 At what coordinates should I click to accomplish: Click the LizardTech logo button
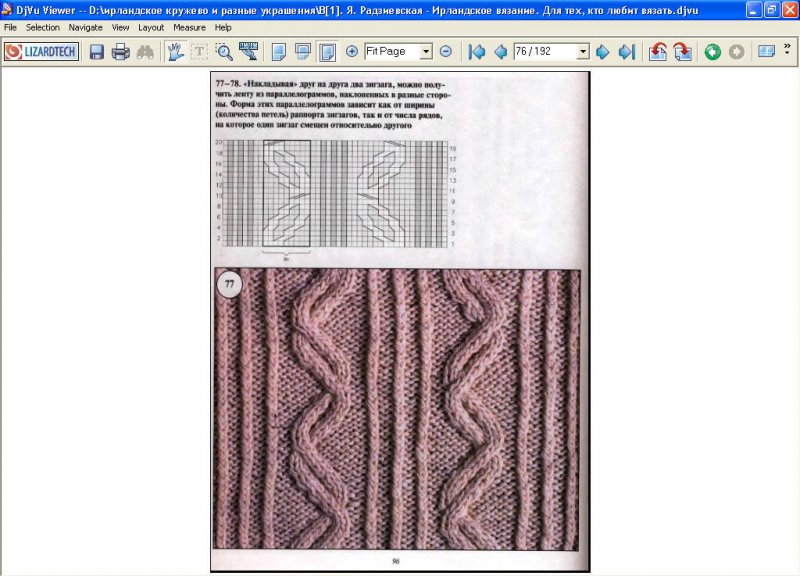(x=41, y=52)
